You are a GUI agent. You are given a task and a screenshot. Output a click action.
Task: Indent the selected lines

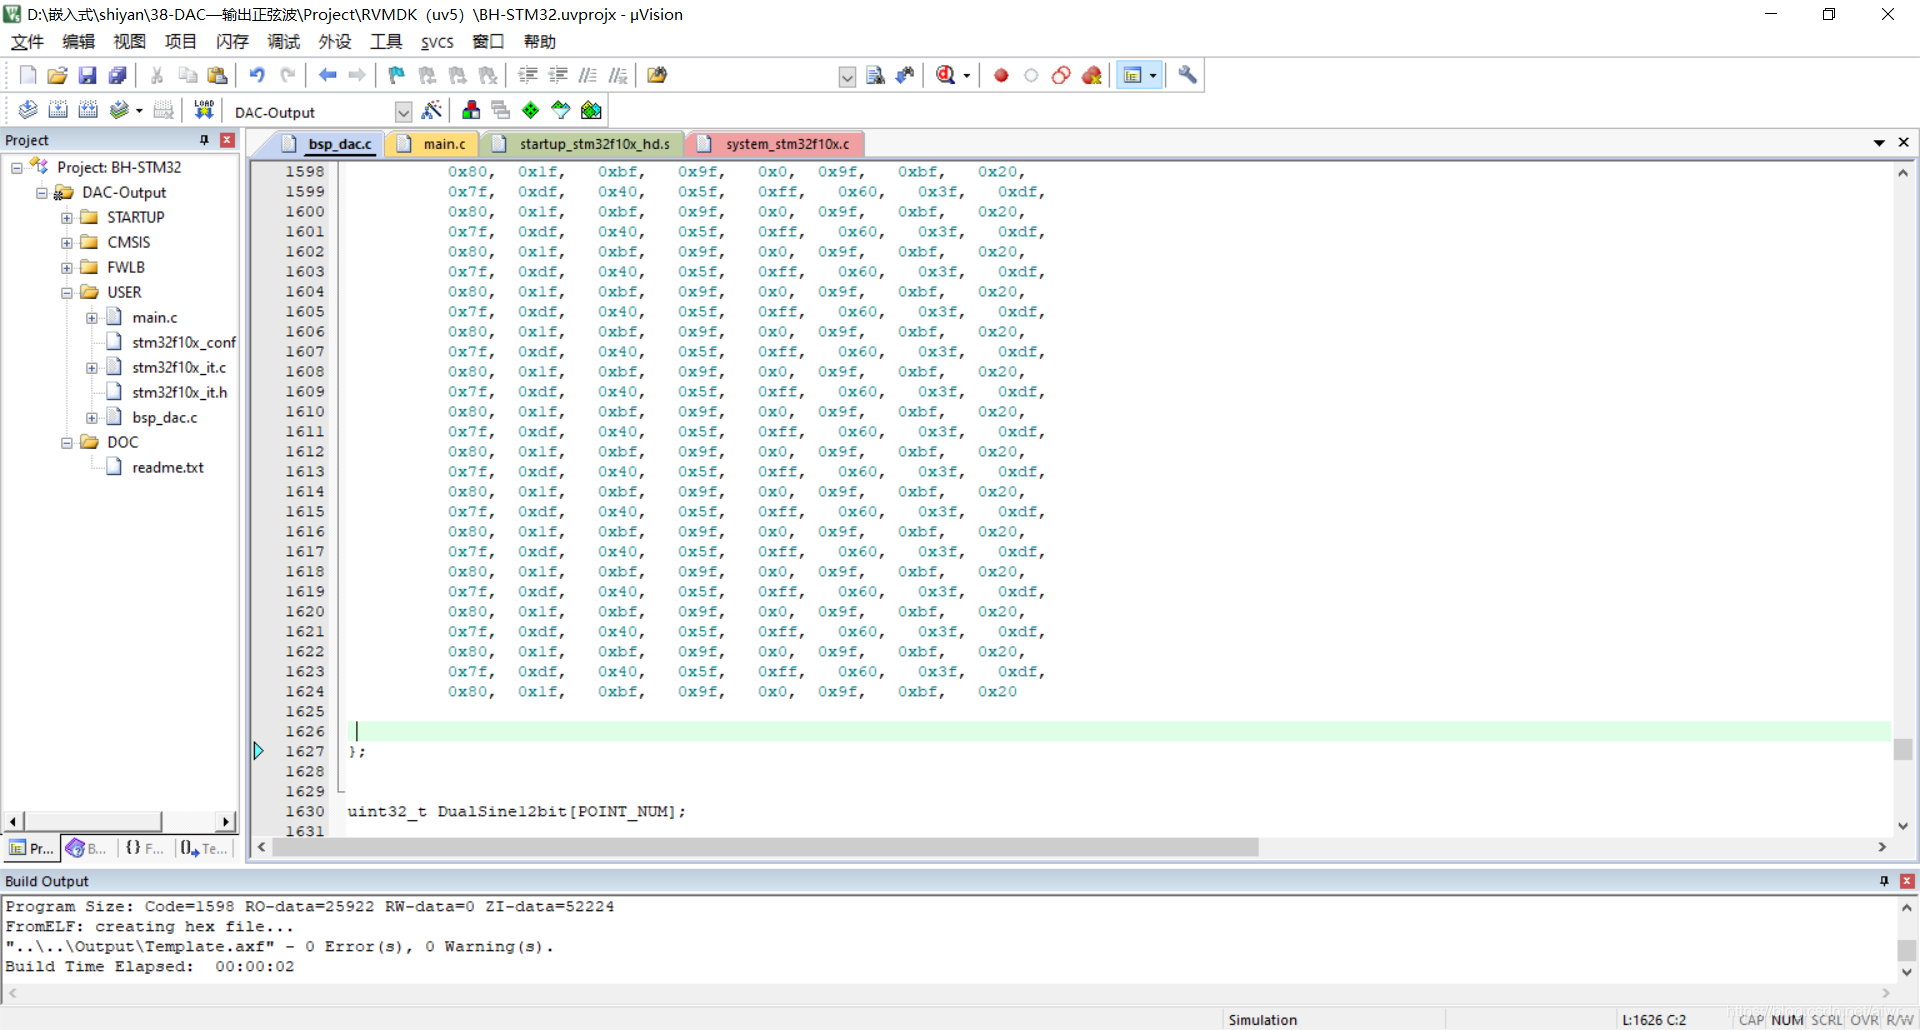528,75
